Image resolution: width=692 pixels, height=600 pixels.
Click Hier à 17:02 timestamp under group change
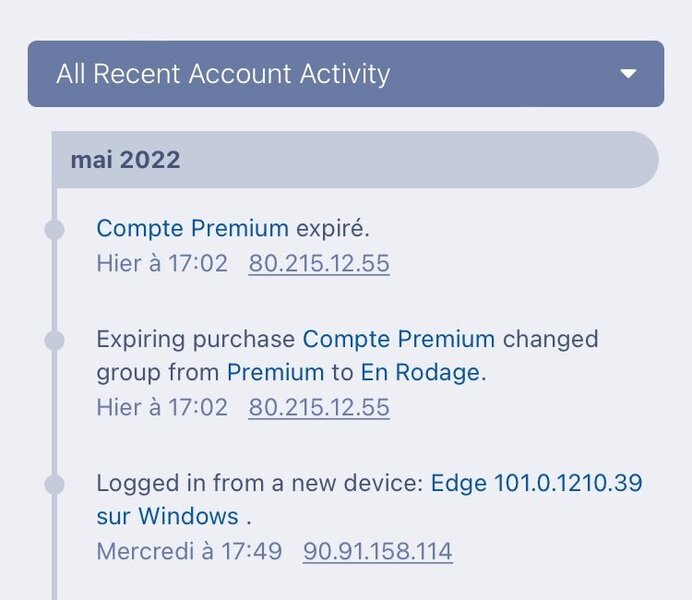(162, 408)
